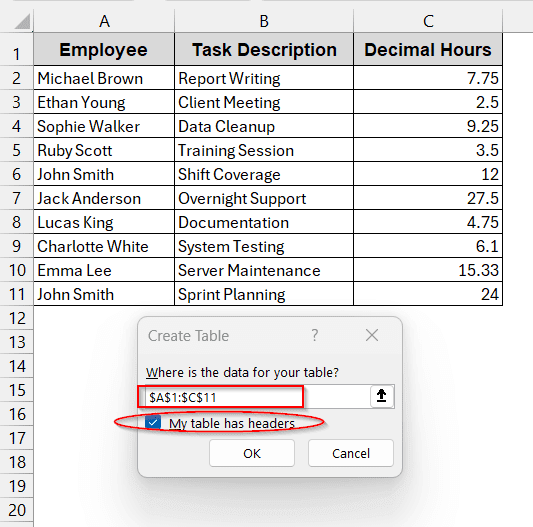The width and height of the screenshot is (533, 527).
Task: Click the 15.33 hours cell
Action: 428,270
